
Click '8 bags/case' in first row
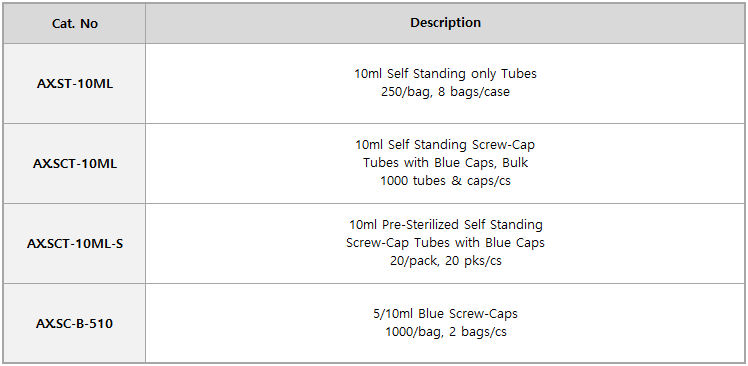coord(477,92)
